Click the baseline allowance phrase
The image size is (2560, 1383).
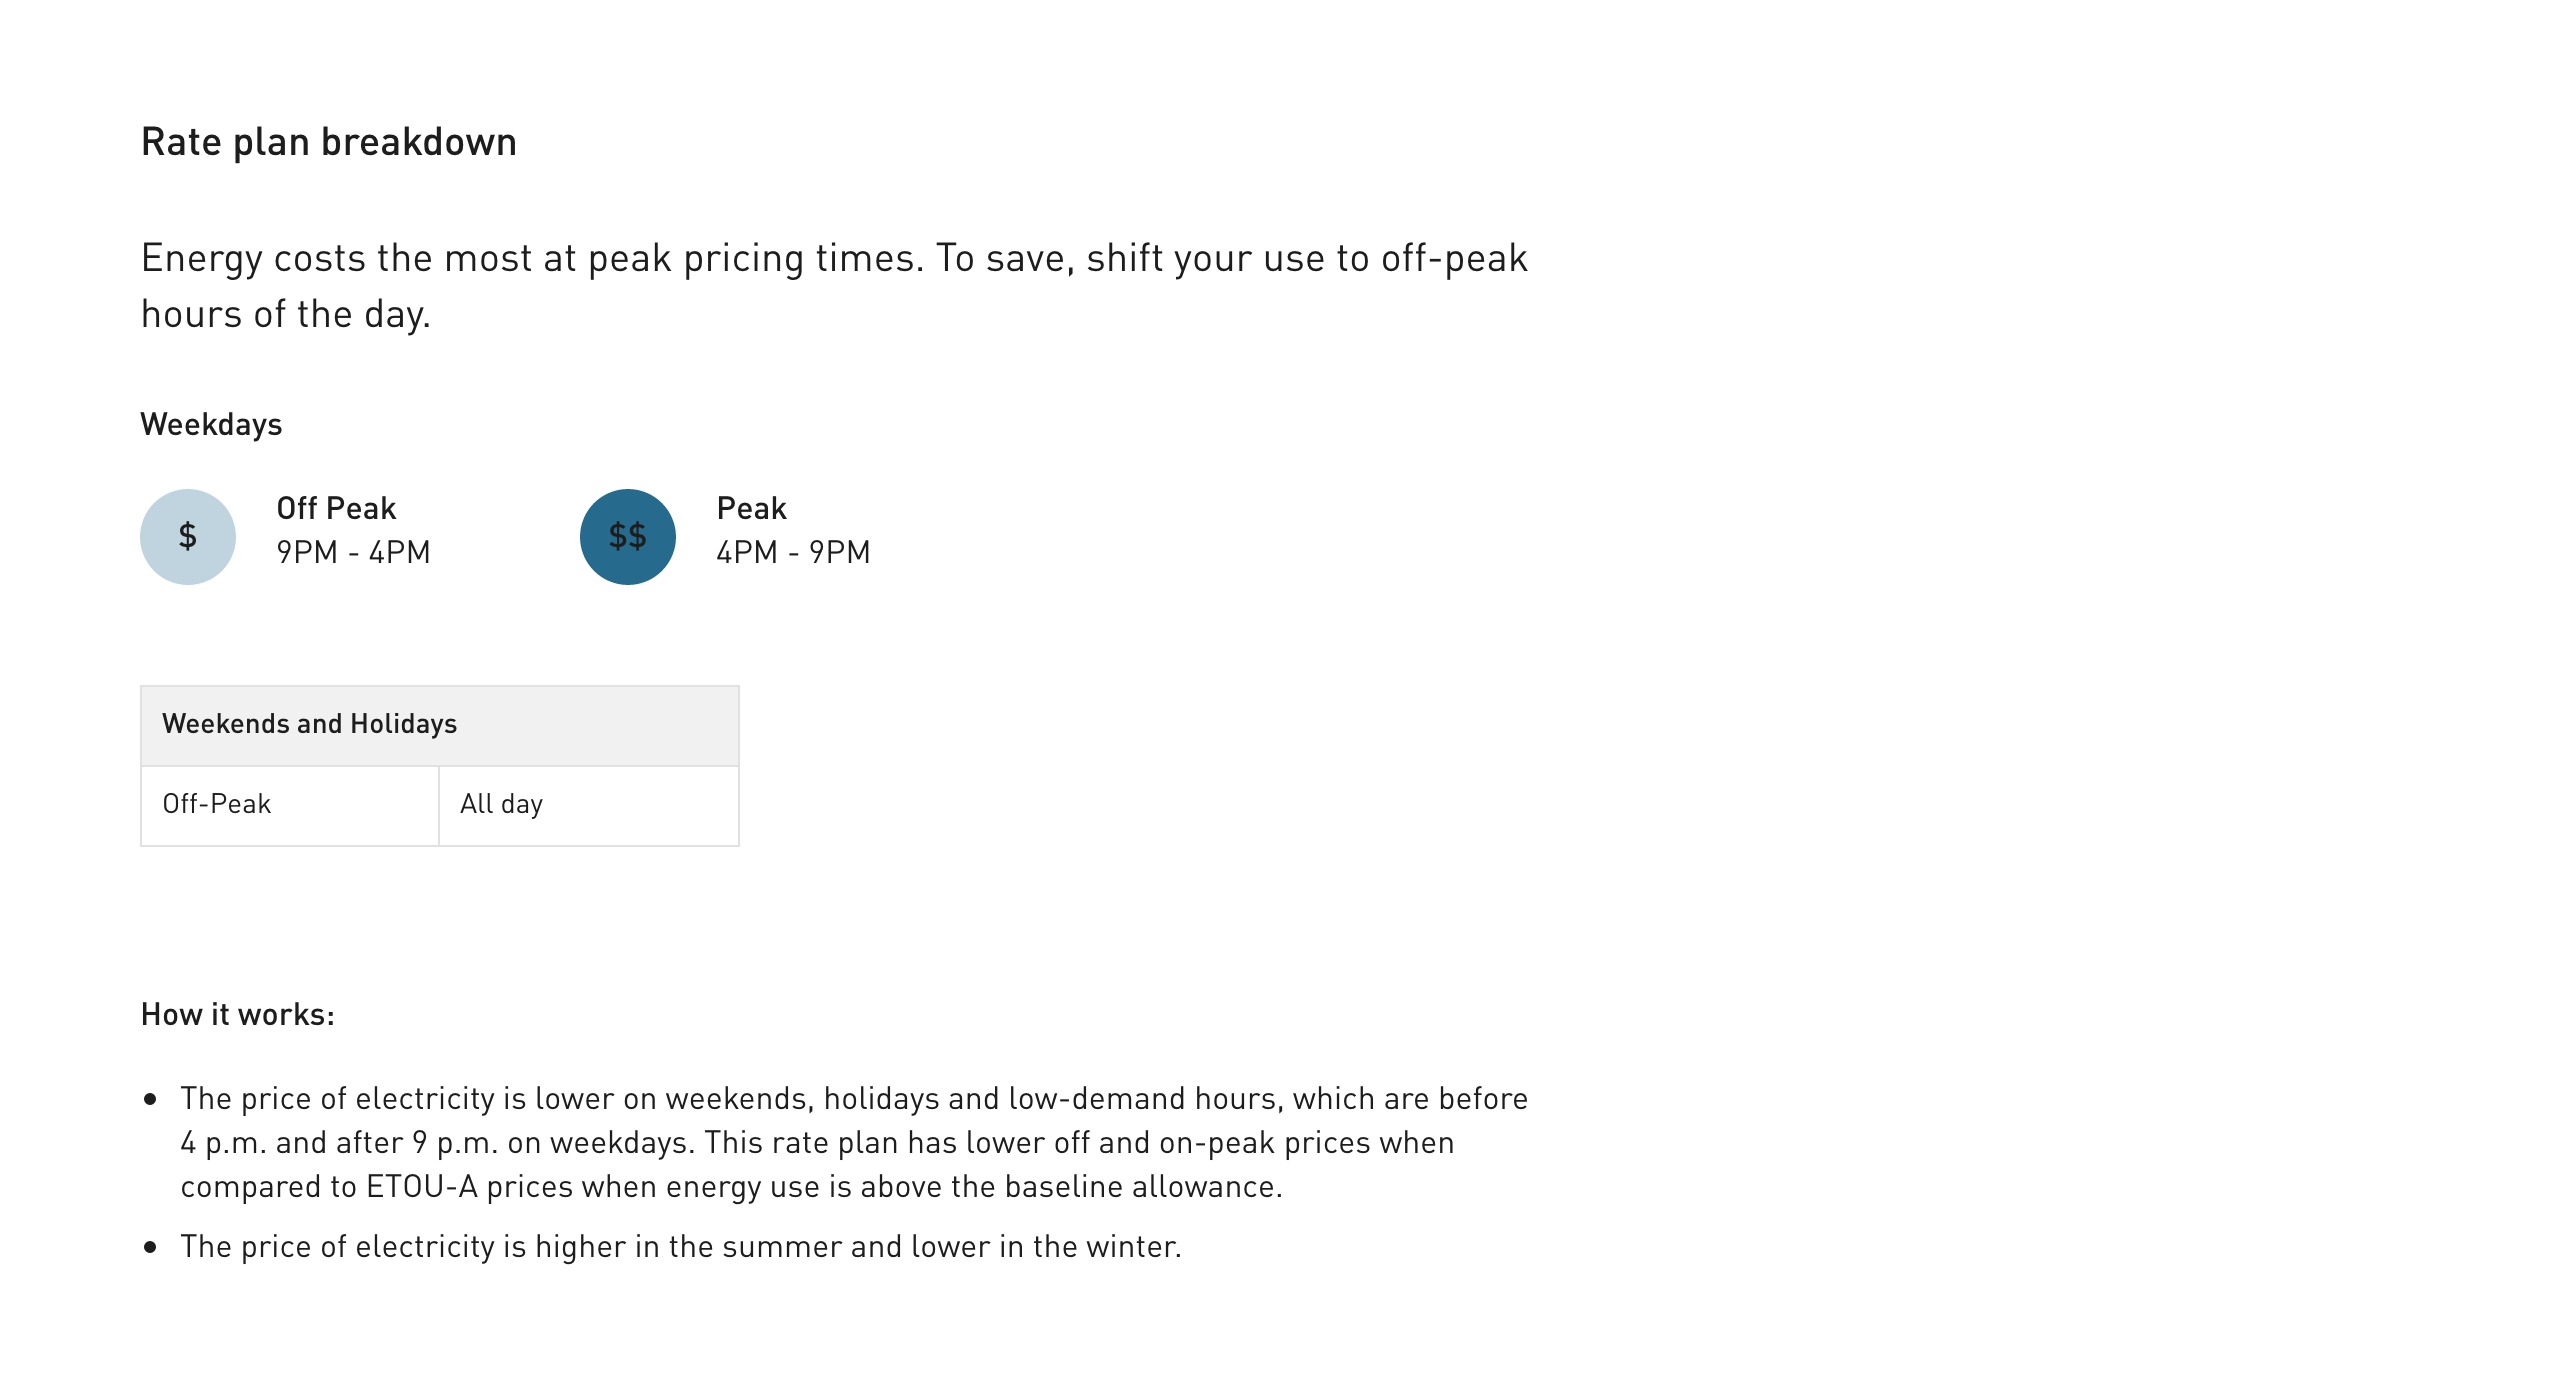click(x=1143, y=1187)
